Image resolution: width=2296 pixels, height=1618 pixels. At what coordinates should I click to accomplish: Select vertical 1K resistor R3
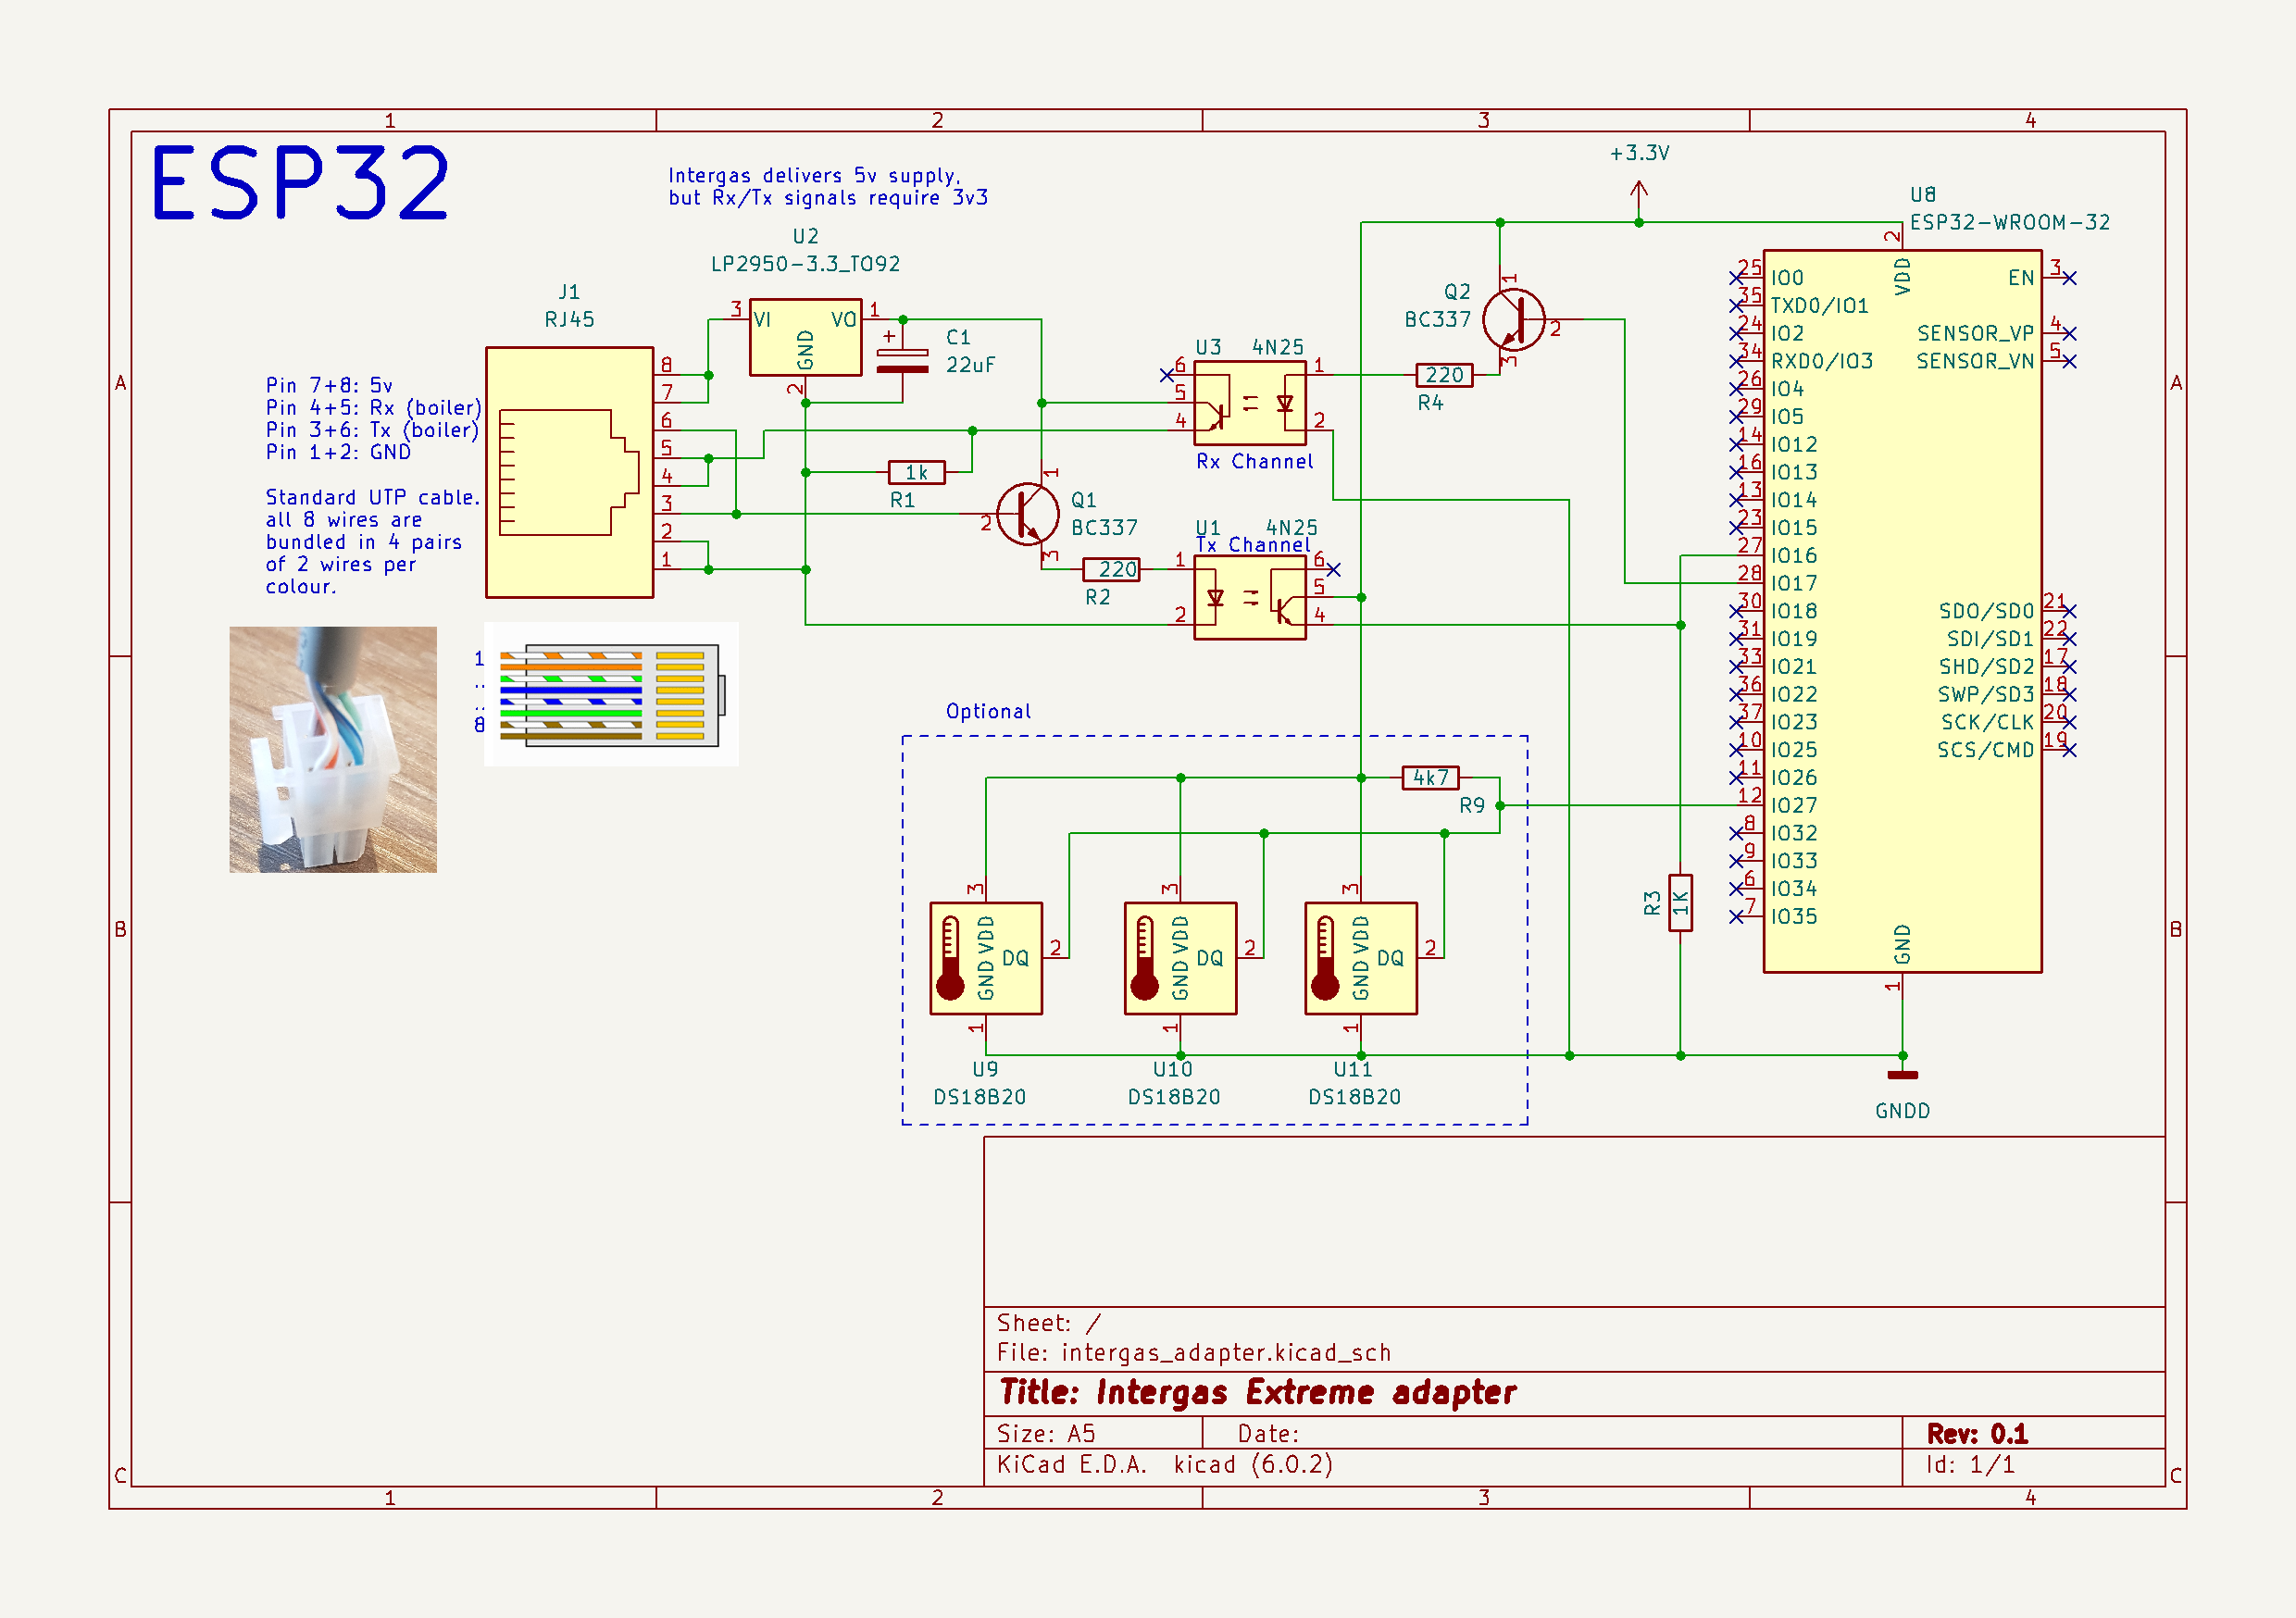1680,902
